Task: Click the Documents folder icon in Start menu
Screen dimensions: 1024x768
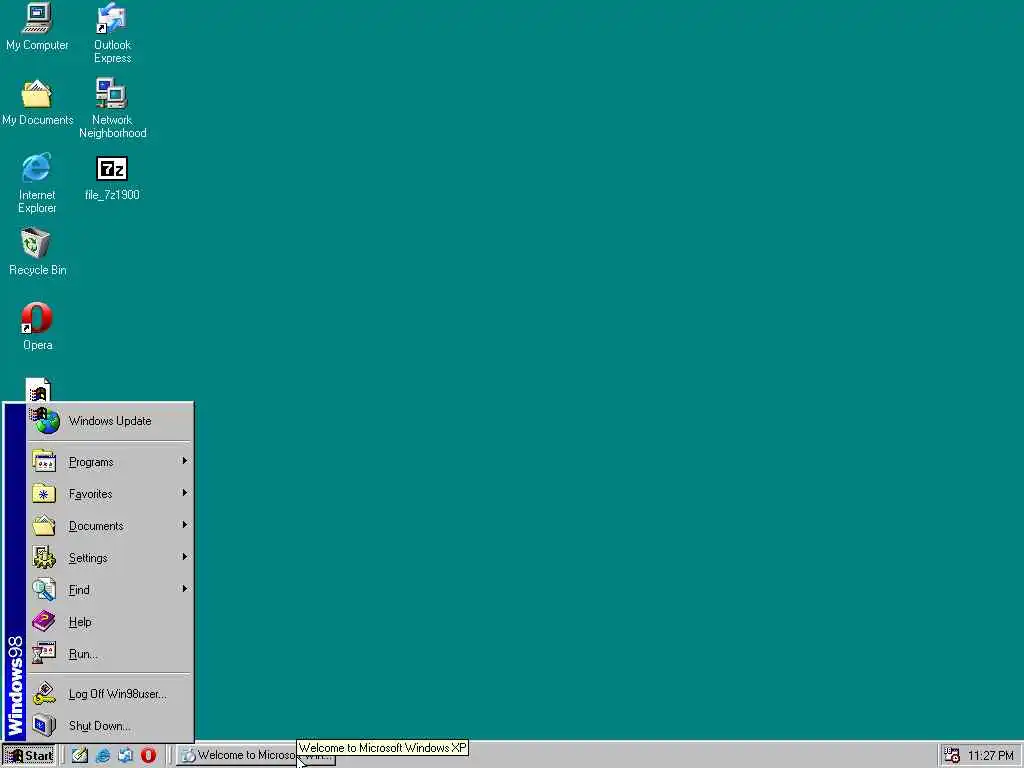Action: click(44, 525)
